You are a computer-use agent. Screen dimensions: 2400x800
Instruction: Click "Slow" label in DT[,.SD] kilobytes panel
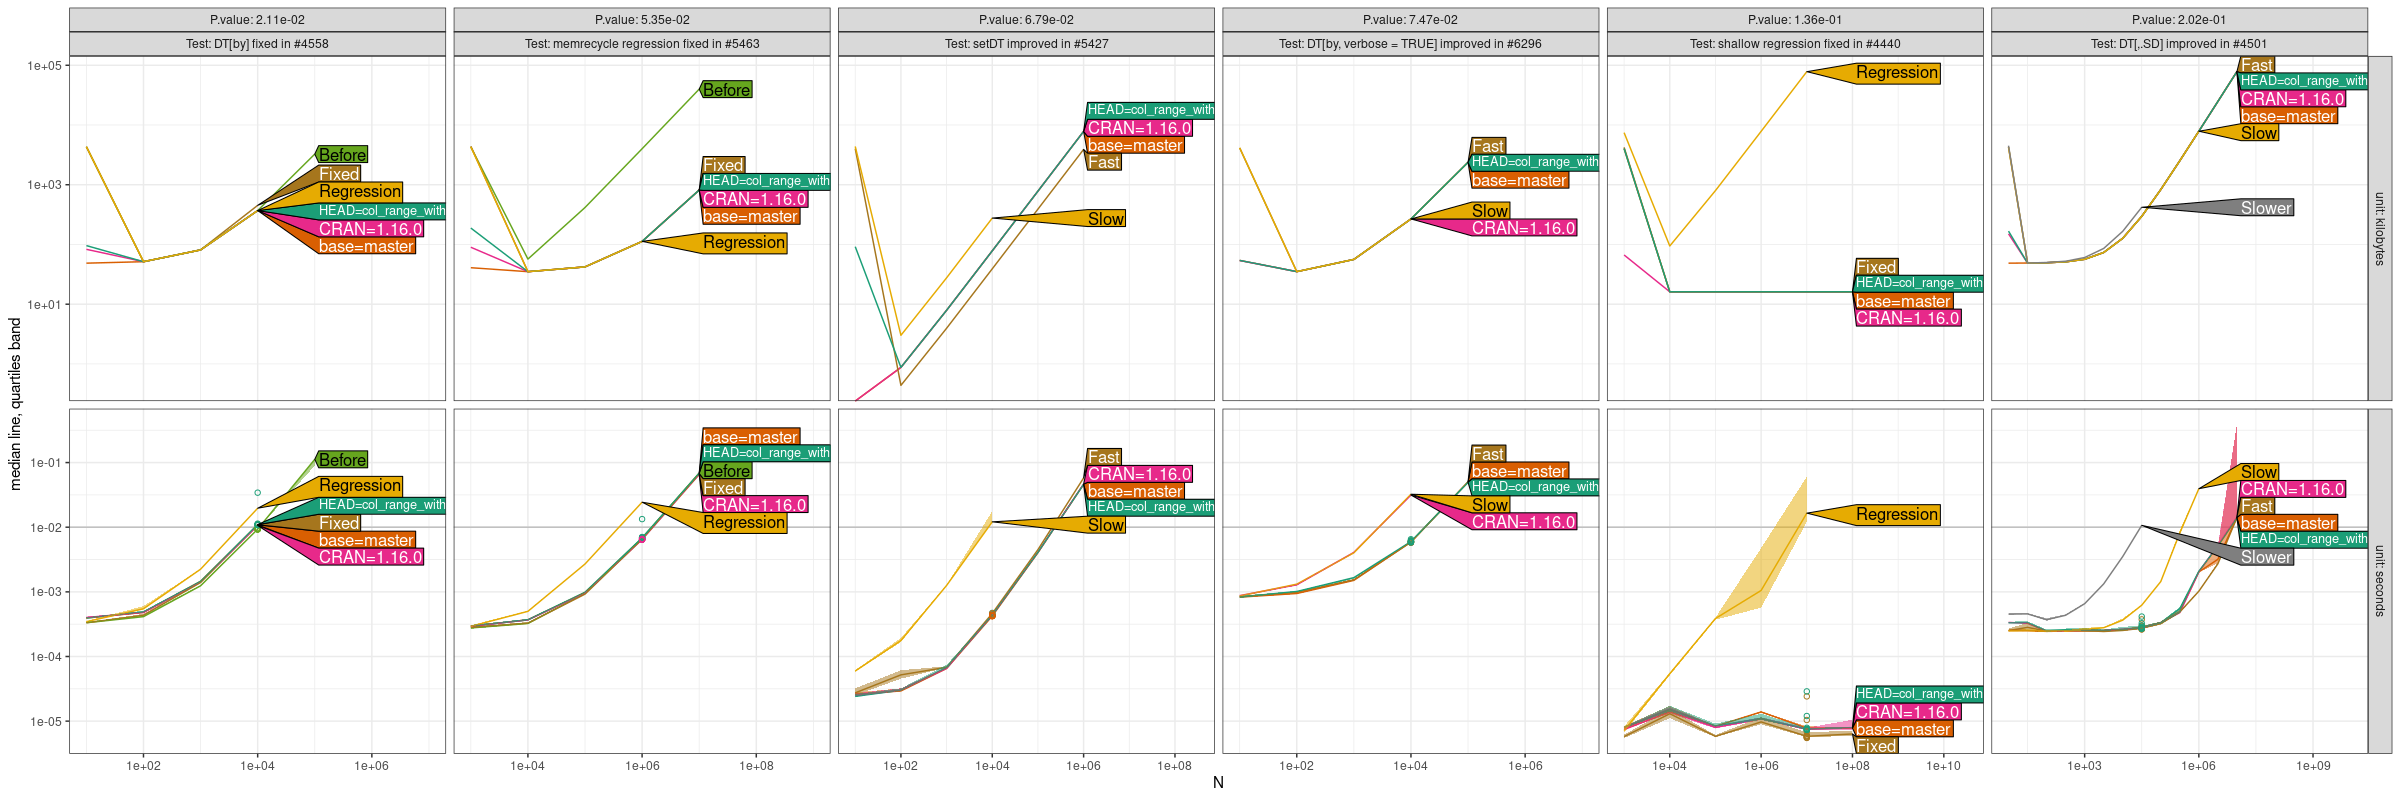(2259, 133)
